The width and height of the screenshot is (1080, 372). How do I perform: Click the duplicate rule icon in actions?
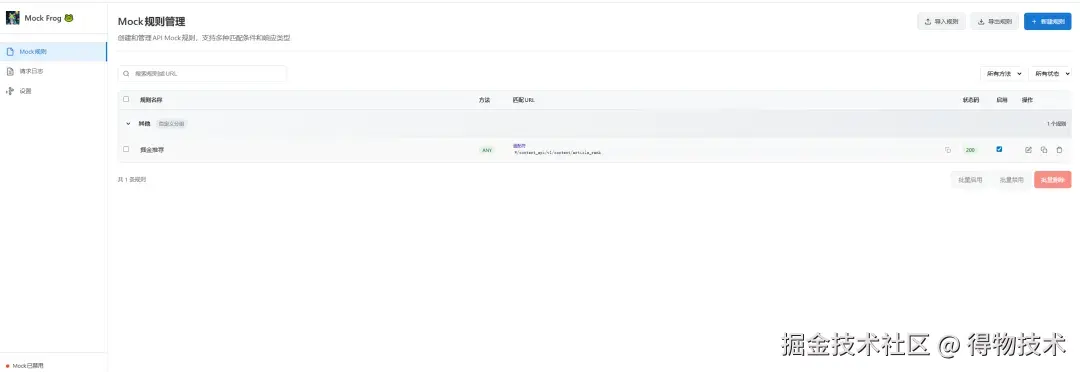click(1044, 149)
